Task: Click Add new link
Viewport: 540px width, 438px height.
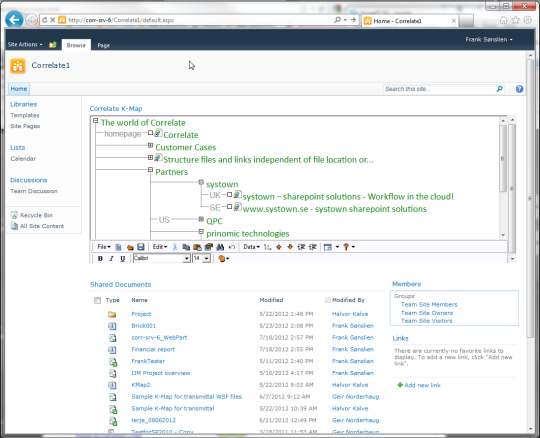Action: click(x=422, y=385)
